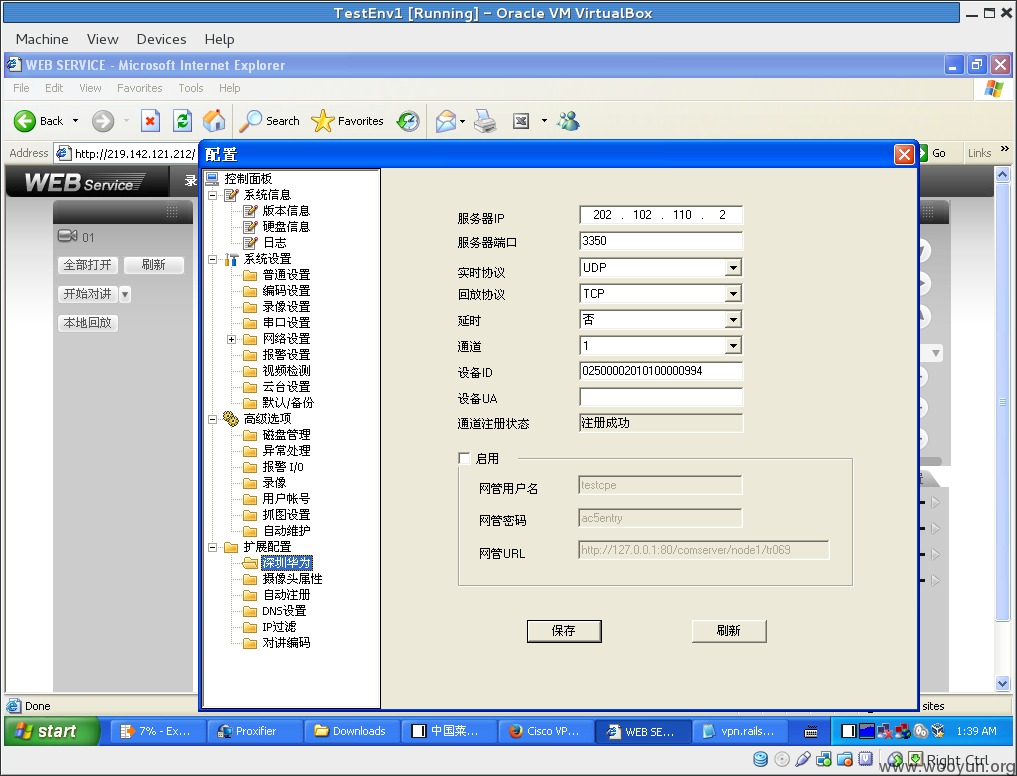Select 自动注册 in the tree
The width and height of the screenshot is (1017, 776).
(x=286, y=594)
